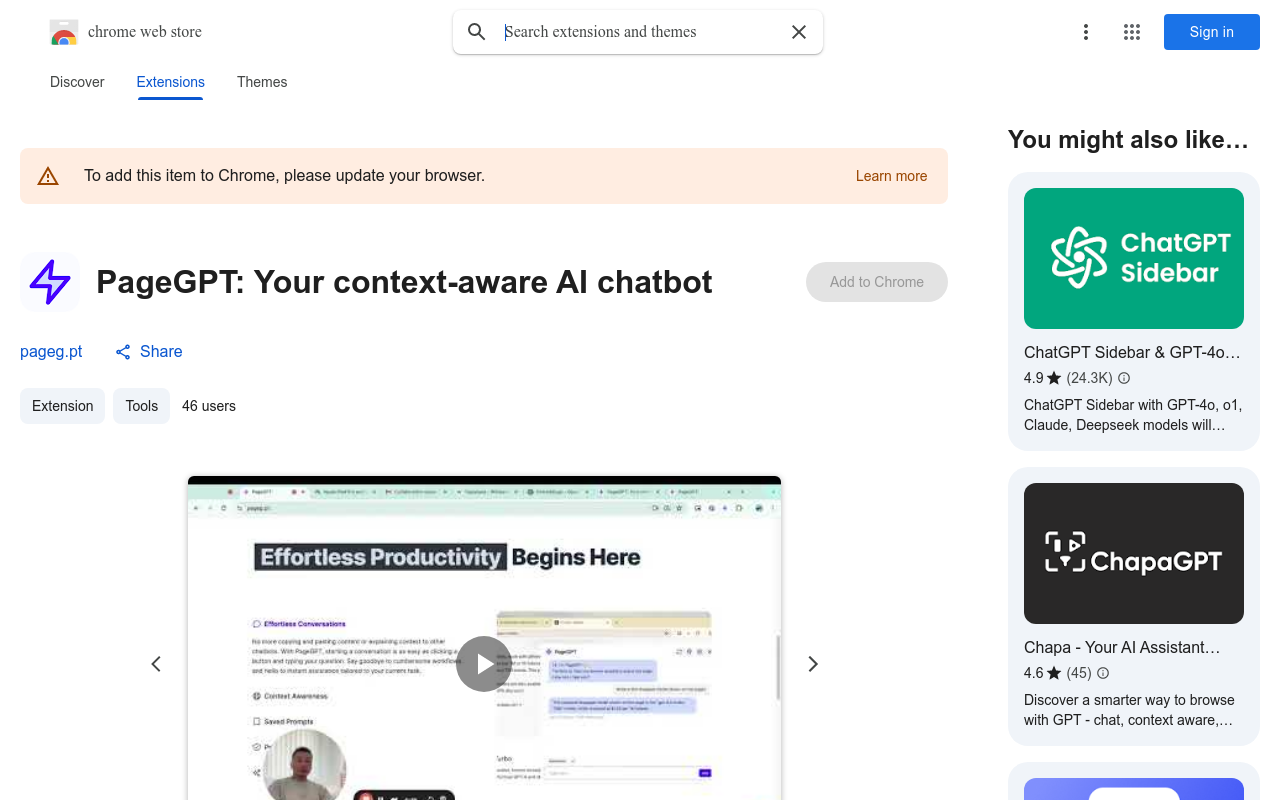The height and width of the screenshot is (800, 1280).
Task: Click the update your browser warning message
Action: pos(284,176)
